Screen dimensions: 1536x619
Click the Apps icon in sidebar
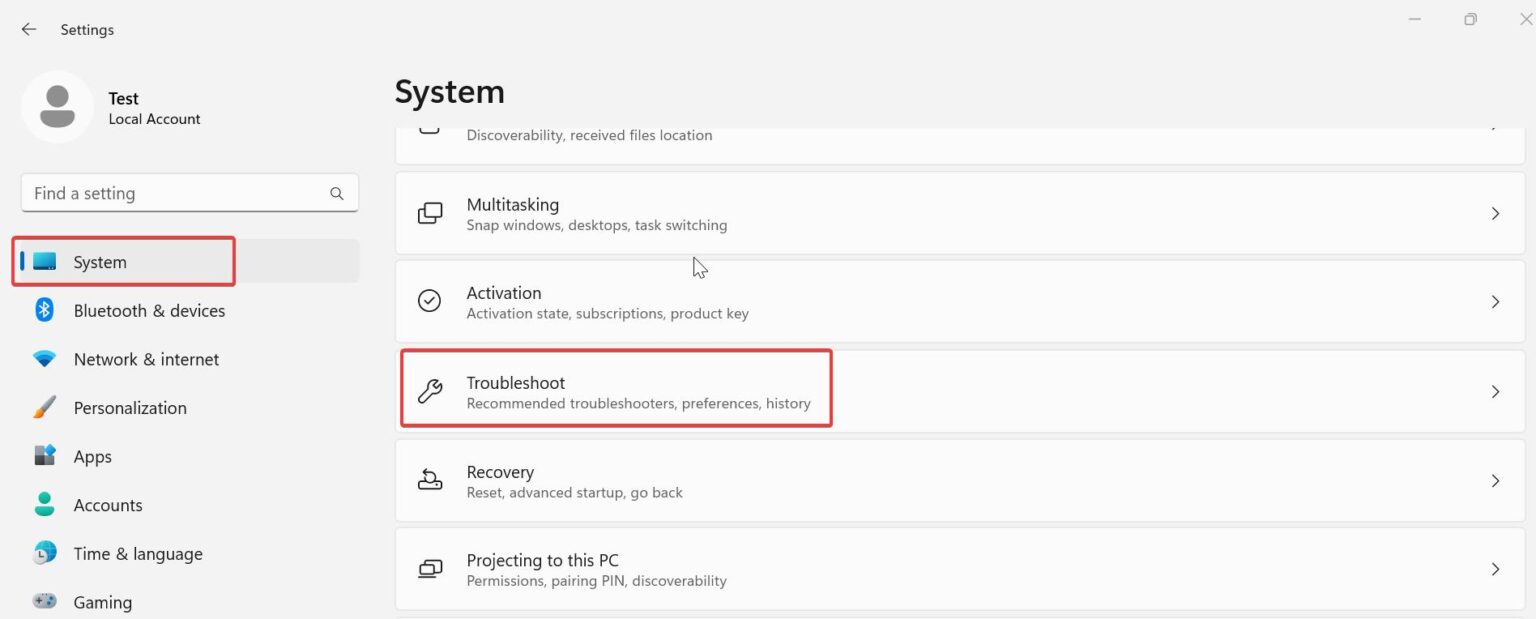(44, 456)
